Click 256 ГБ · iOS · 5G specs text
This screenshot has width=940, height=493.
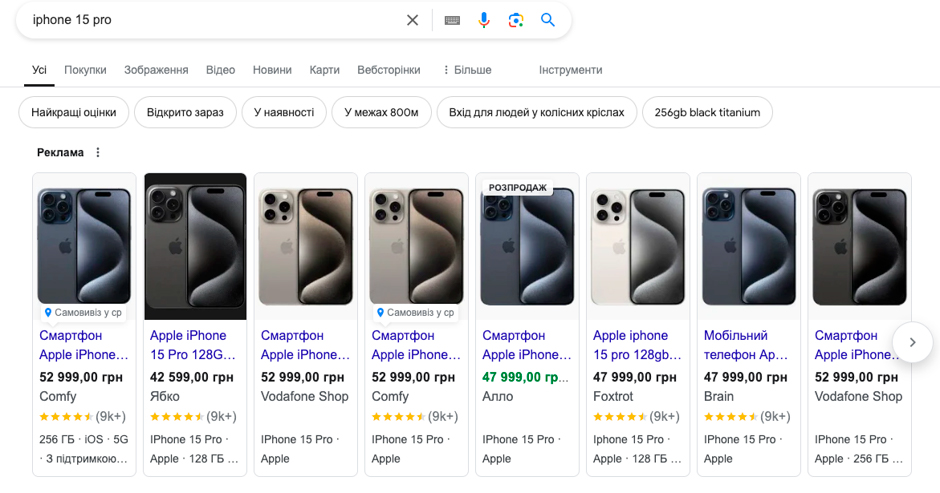tap(84, 439)
